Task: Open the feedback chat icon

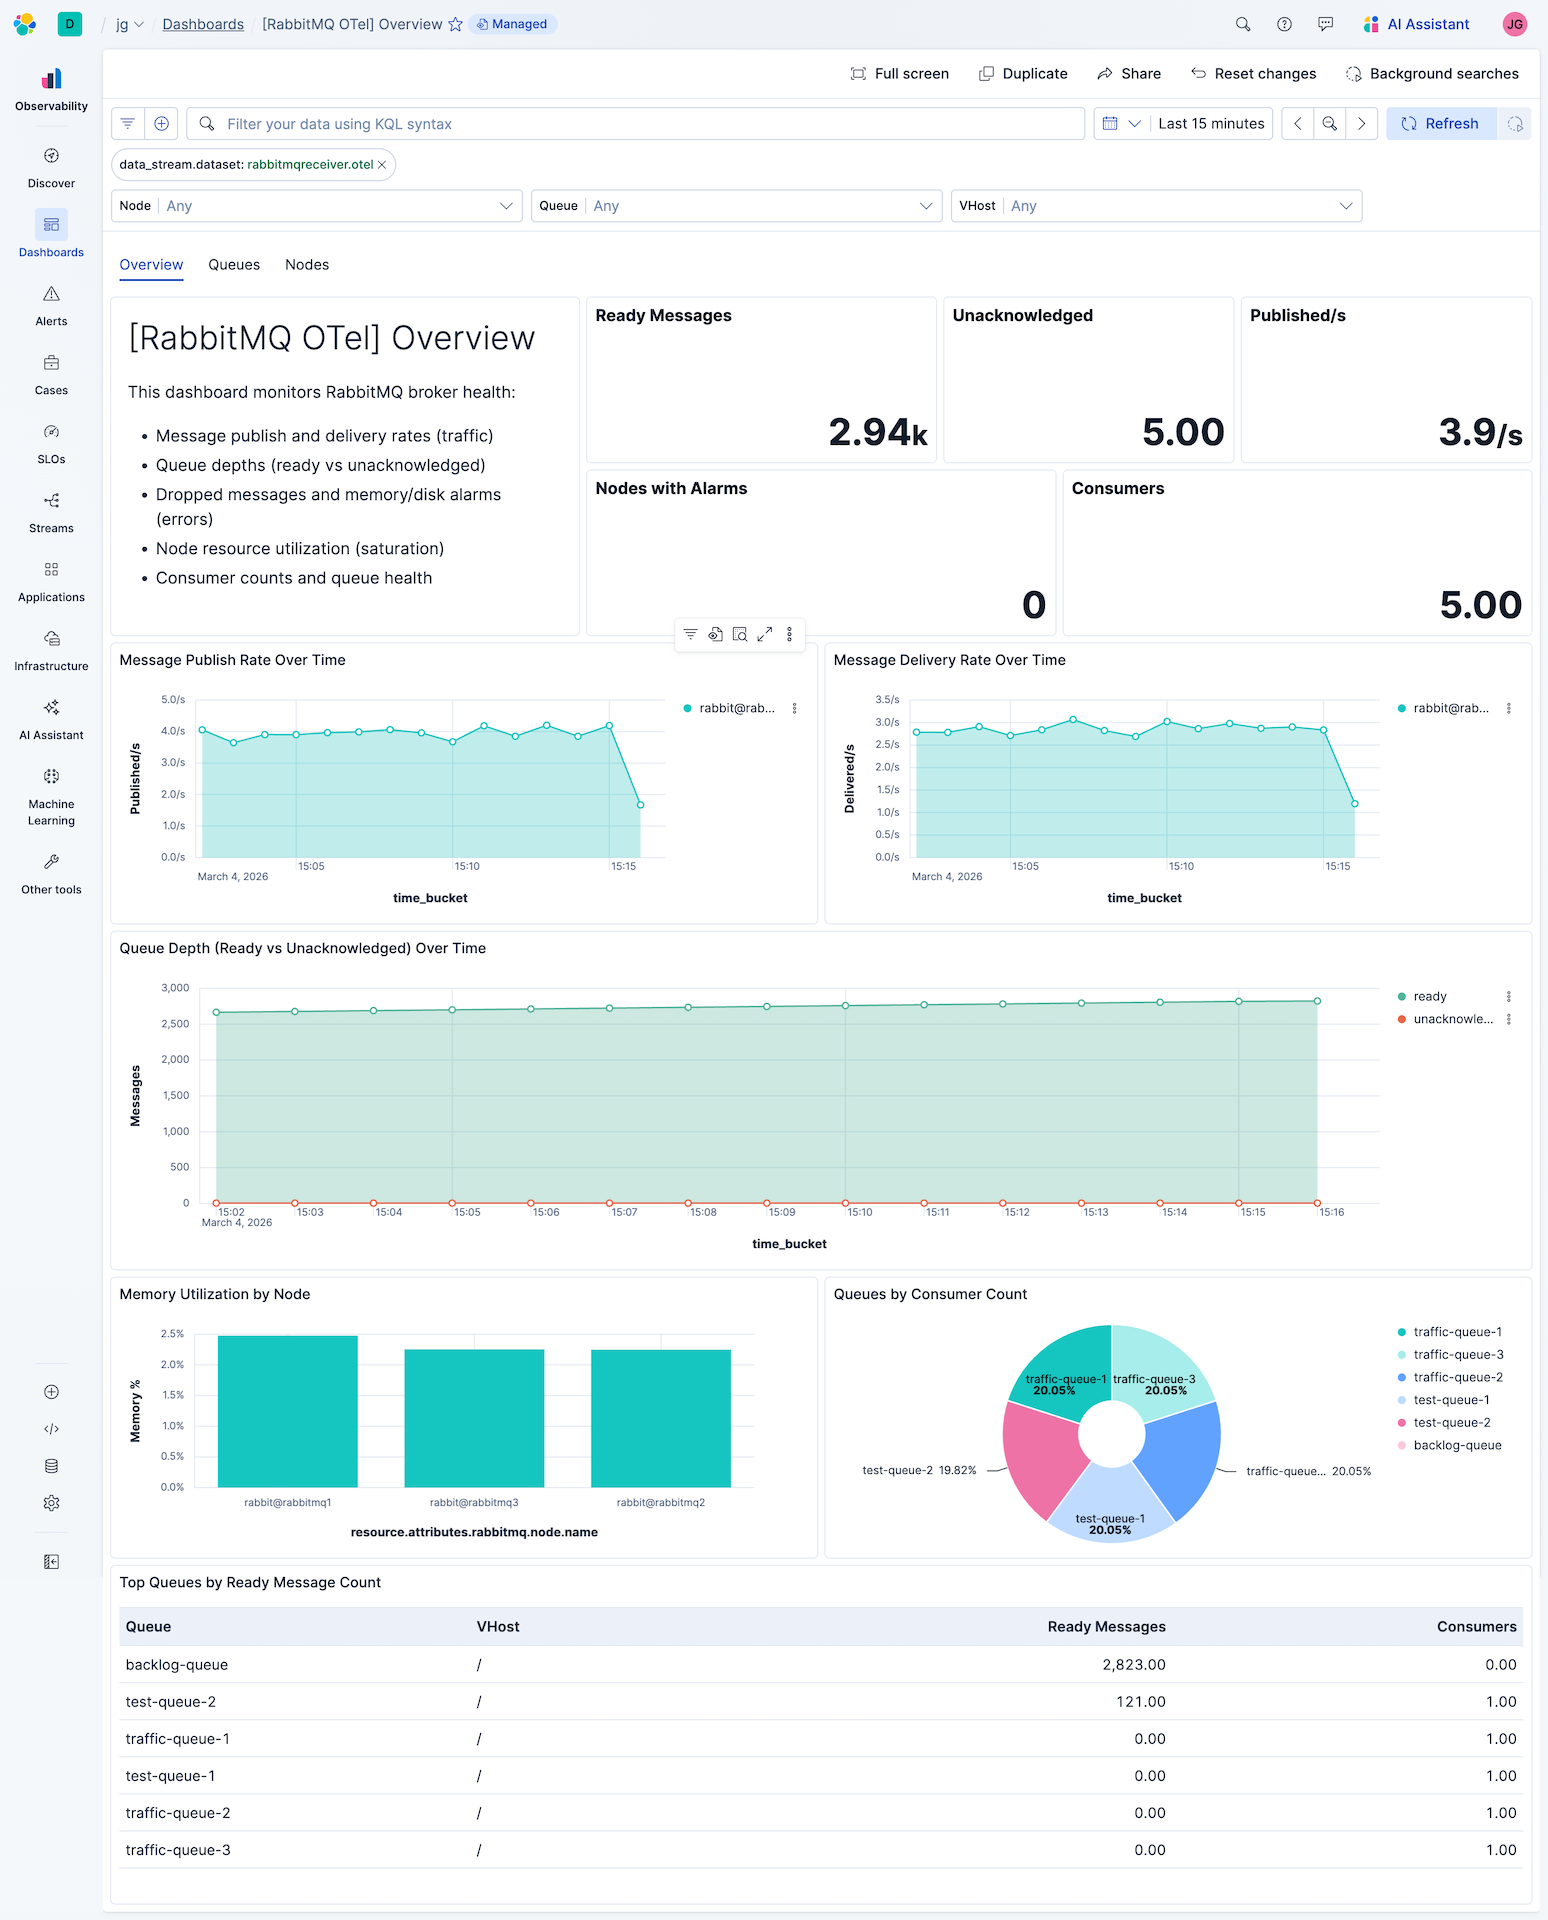Action: pos(1326,24)
